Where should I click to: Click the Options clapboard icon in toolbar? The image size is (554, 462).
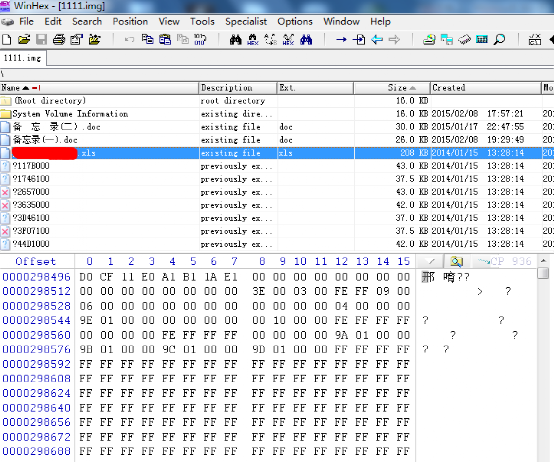535,39
